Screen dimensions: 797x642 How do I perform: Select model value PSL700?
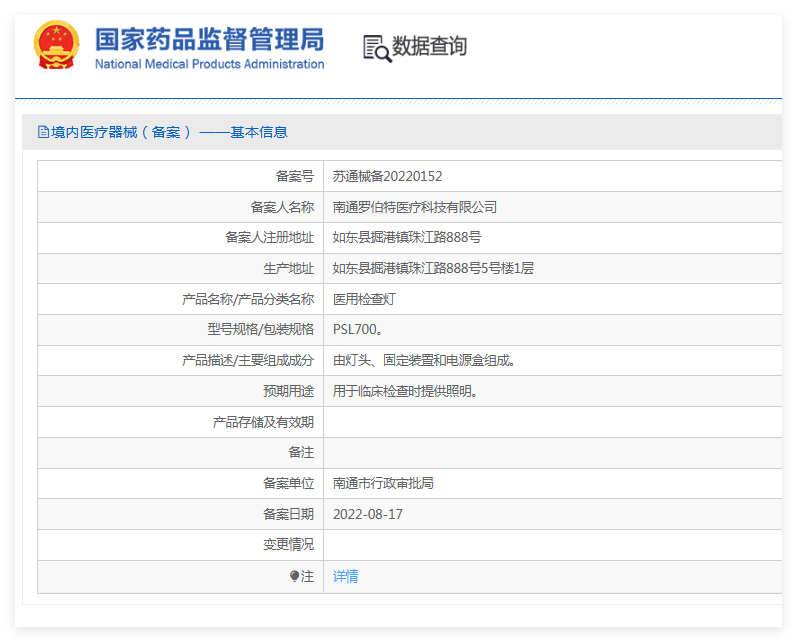coord(357,329)
